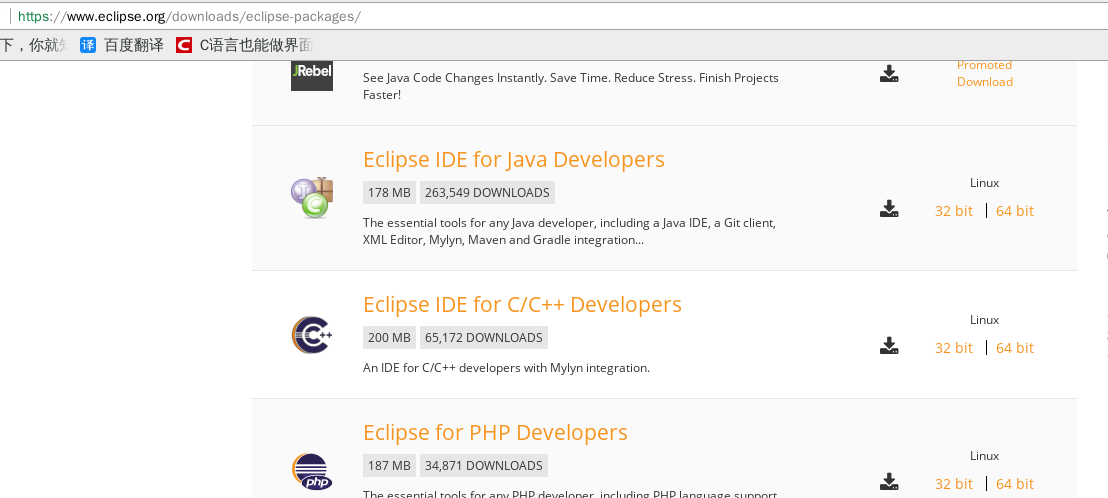
Task: Click the download icon in the JRebel row
Action: pyautogui.click(x=889, y=73)
